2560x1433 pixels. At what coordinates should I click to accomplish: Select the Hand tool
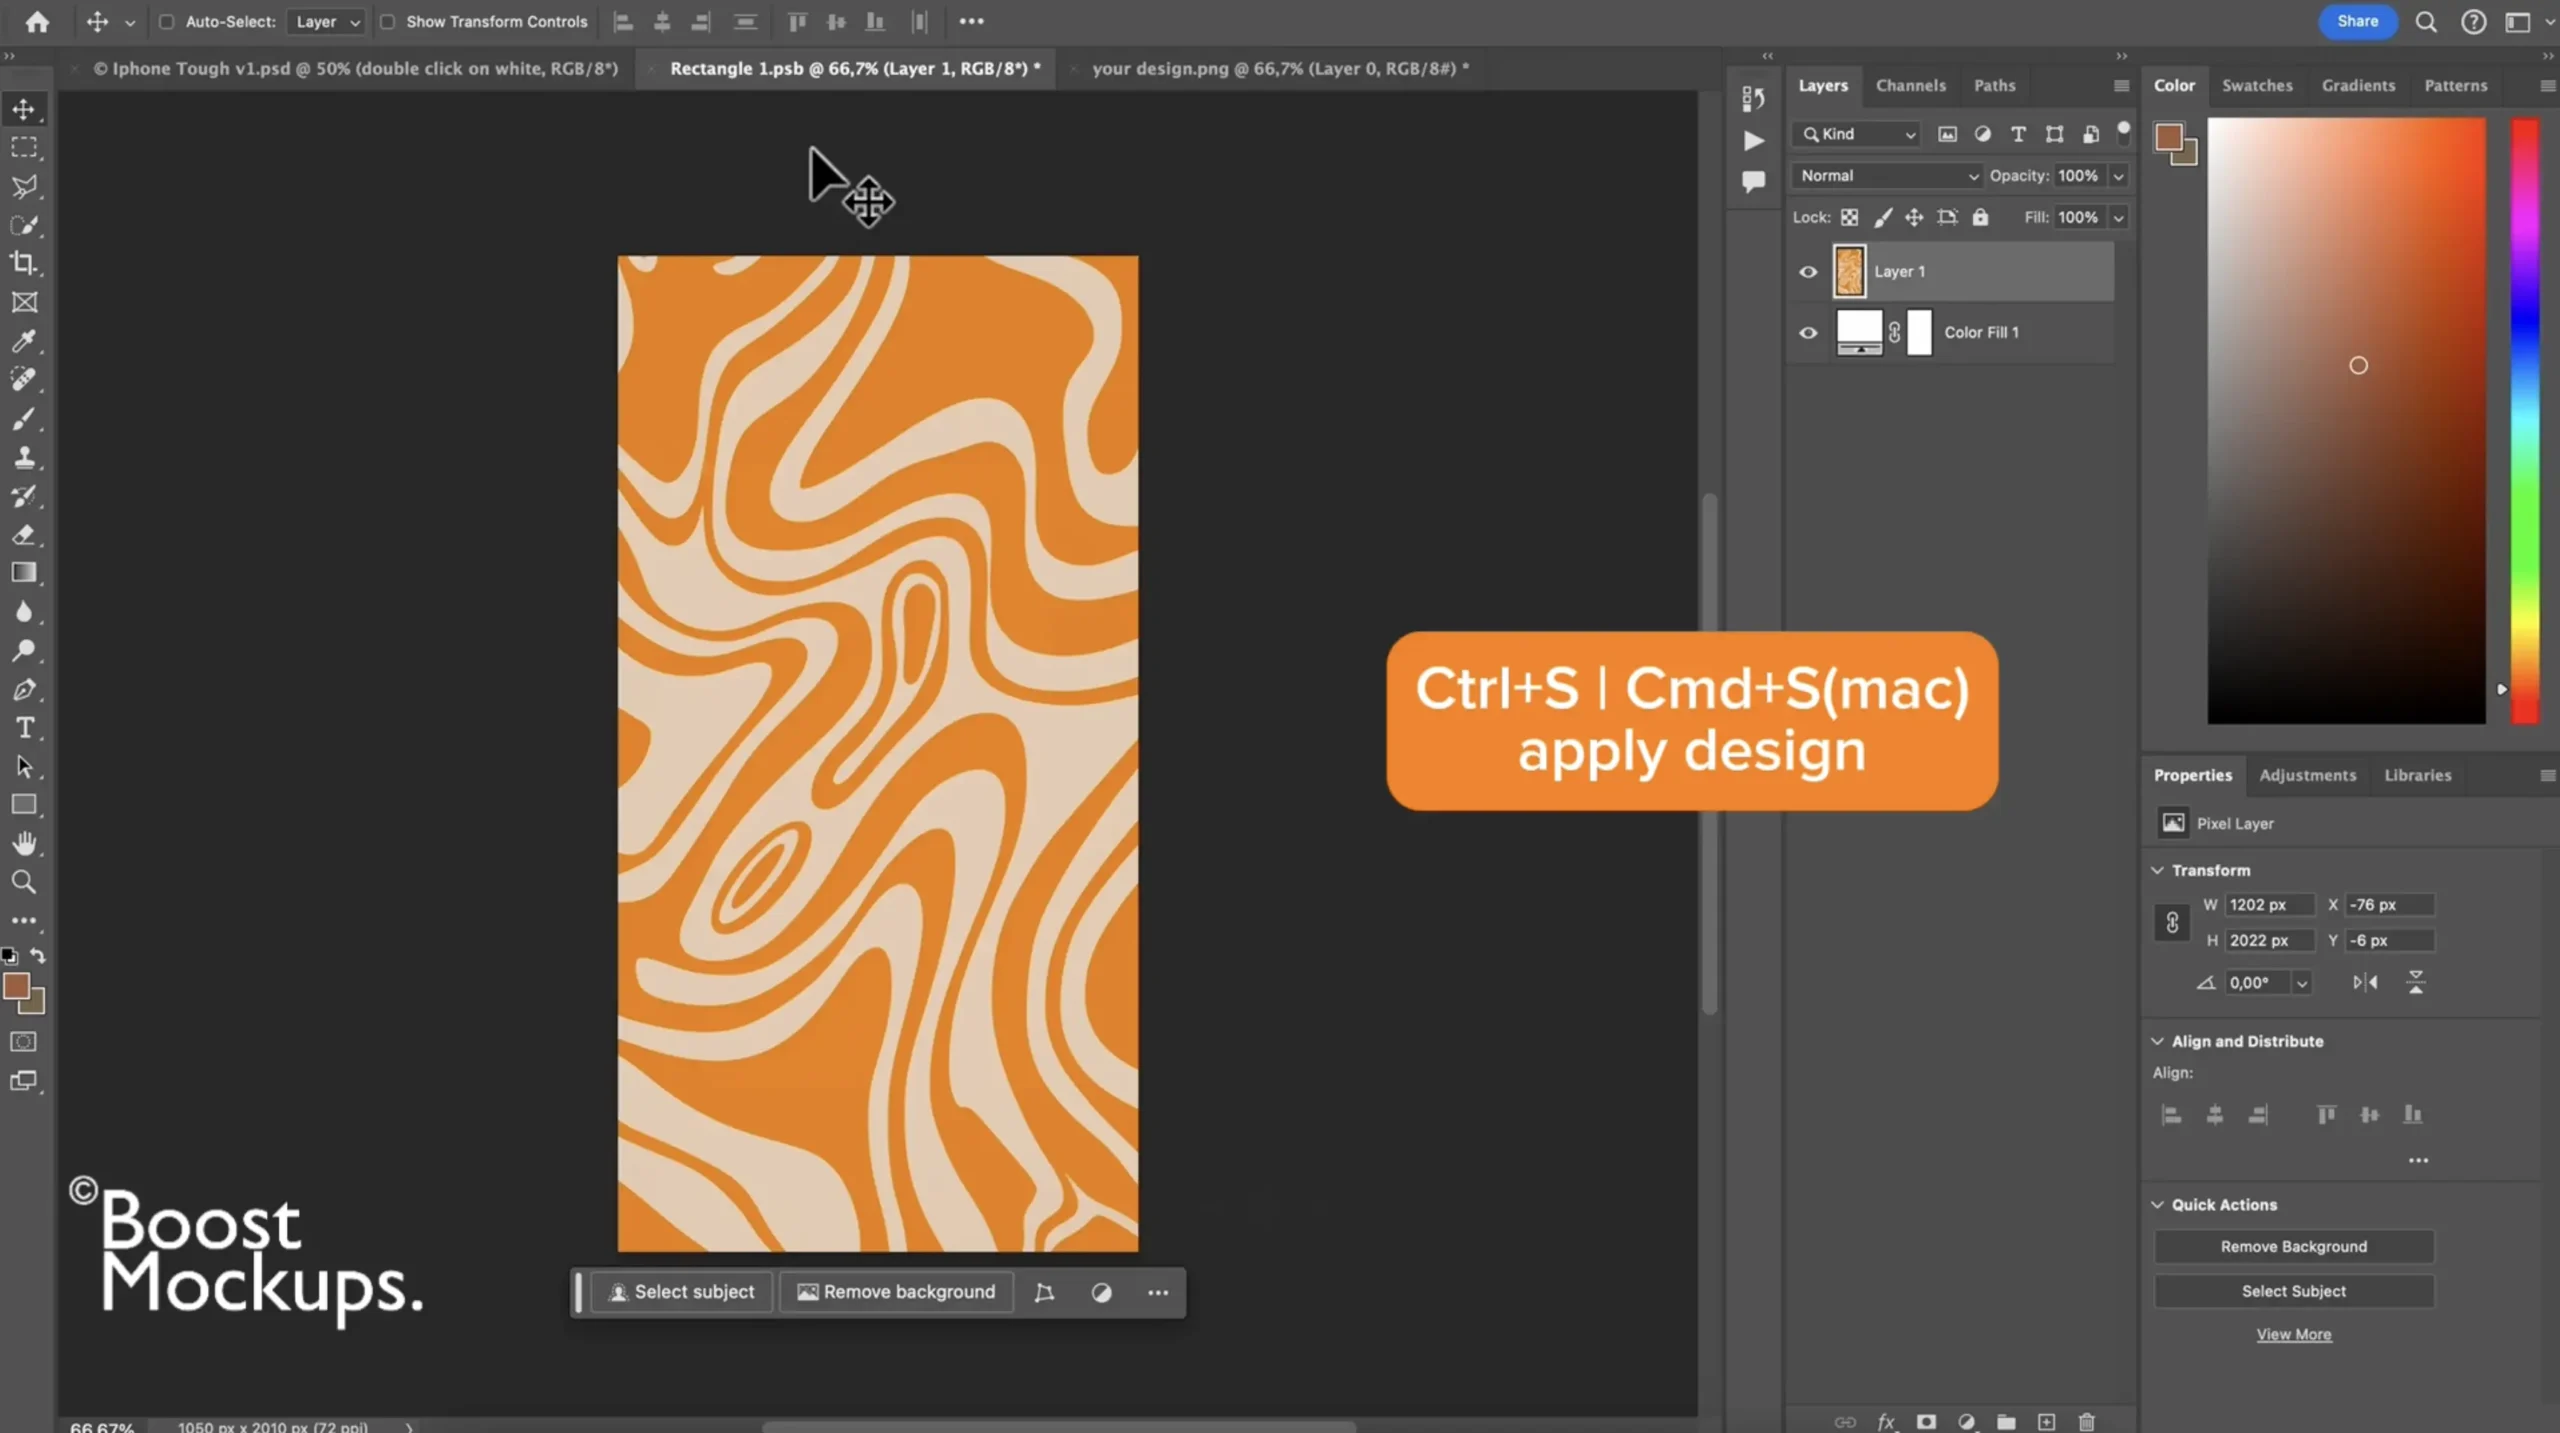[24, 844]
